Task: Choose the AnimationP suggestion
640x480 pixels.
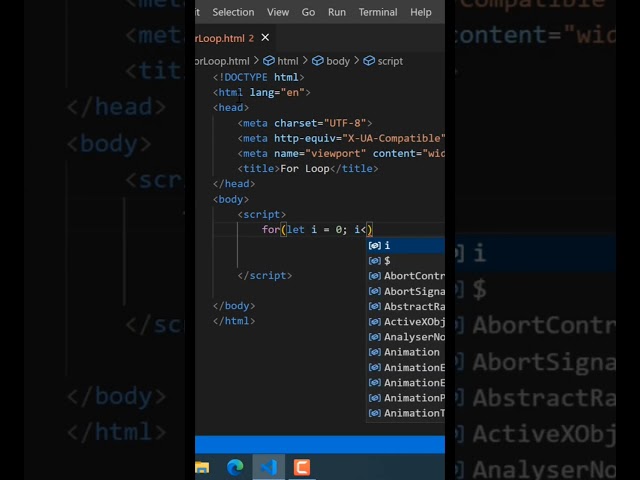Action: click(406, 398)
